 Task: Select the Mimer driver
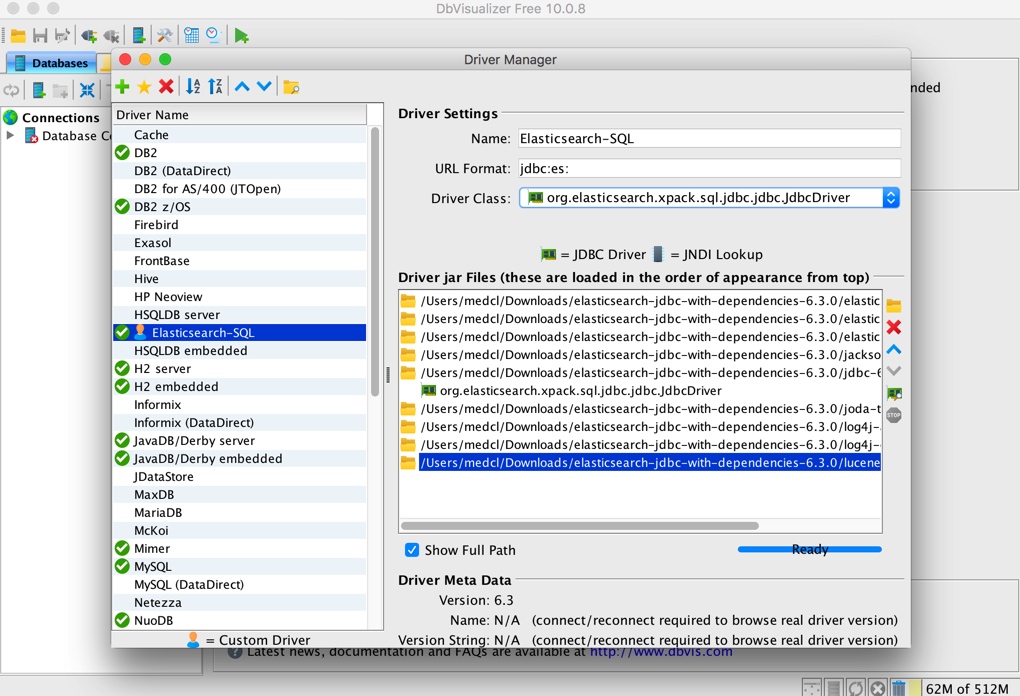coord(239,548)
